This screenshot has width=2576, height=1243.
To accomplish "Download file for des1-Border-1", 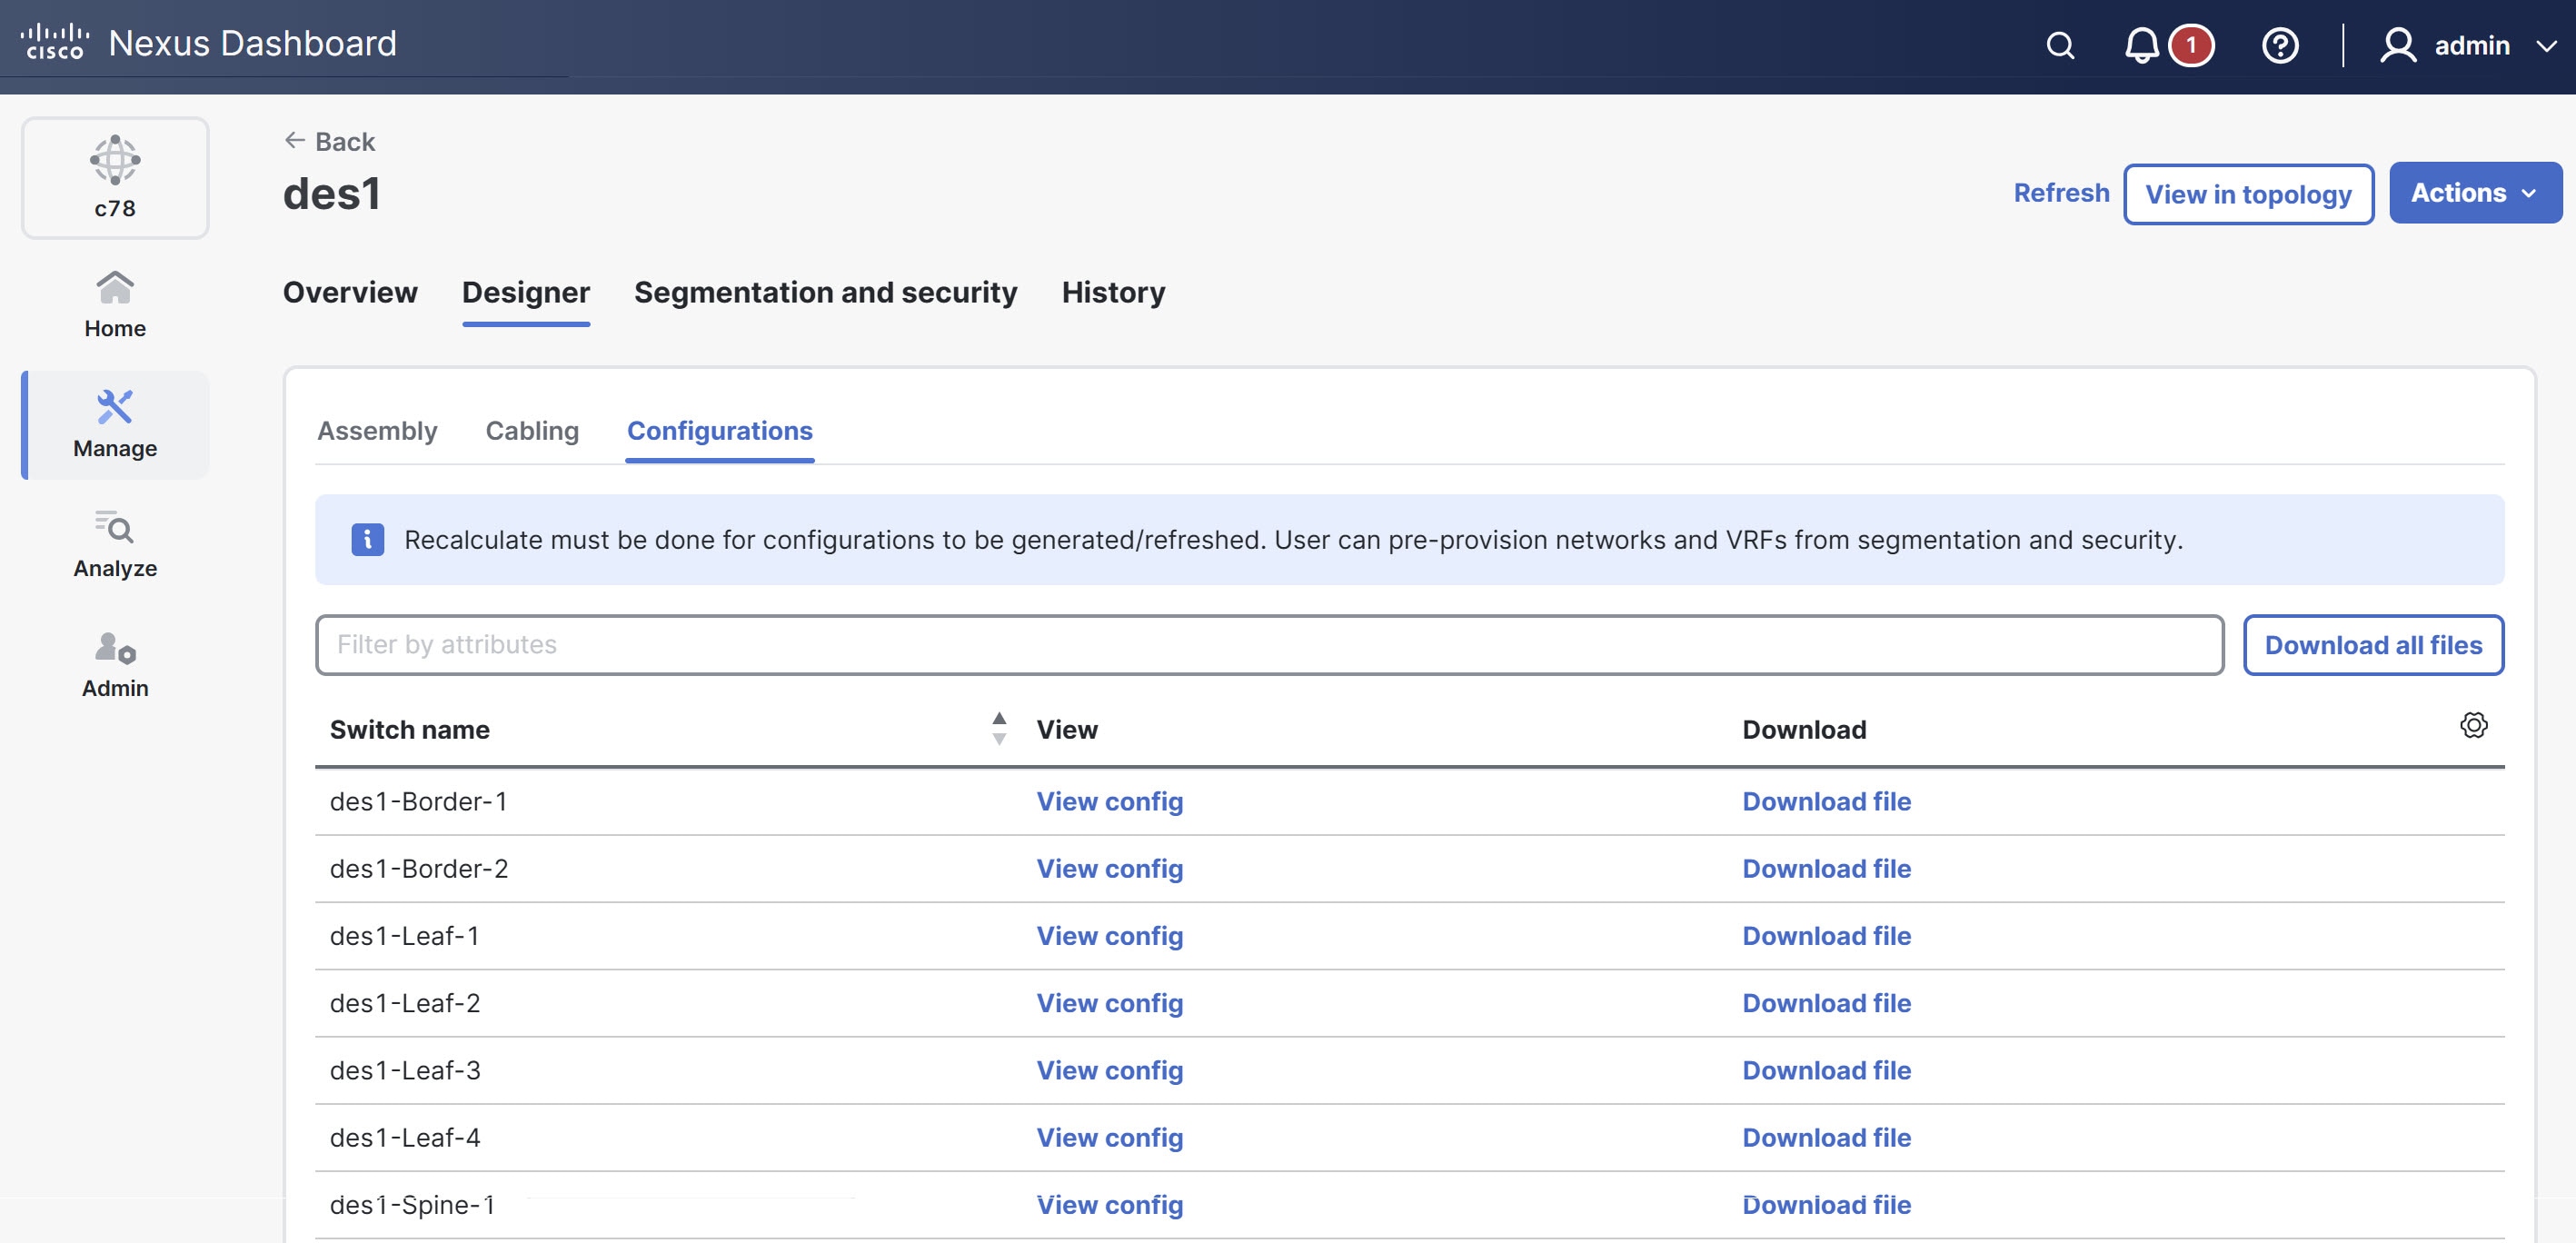I will click(x=1826, y=801).
